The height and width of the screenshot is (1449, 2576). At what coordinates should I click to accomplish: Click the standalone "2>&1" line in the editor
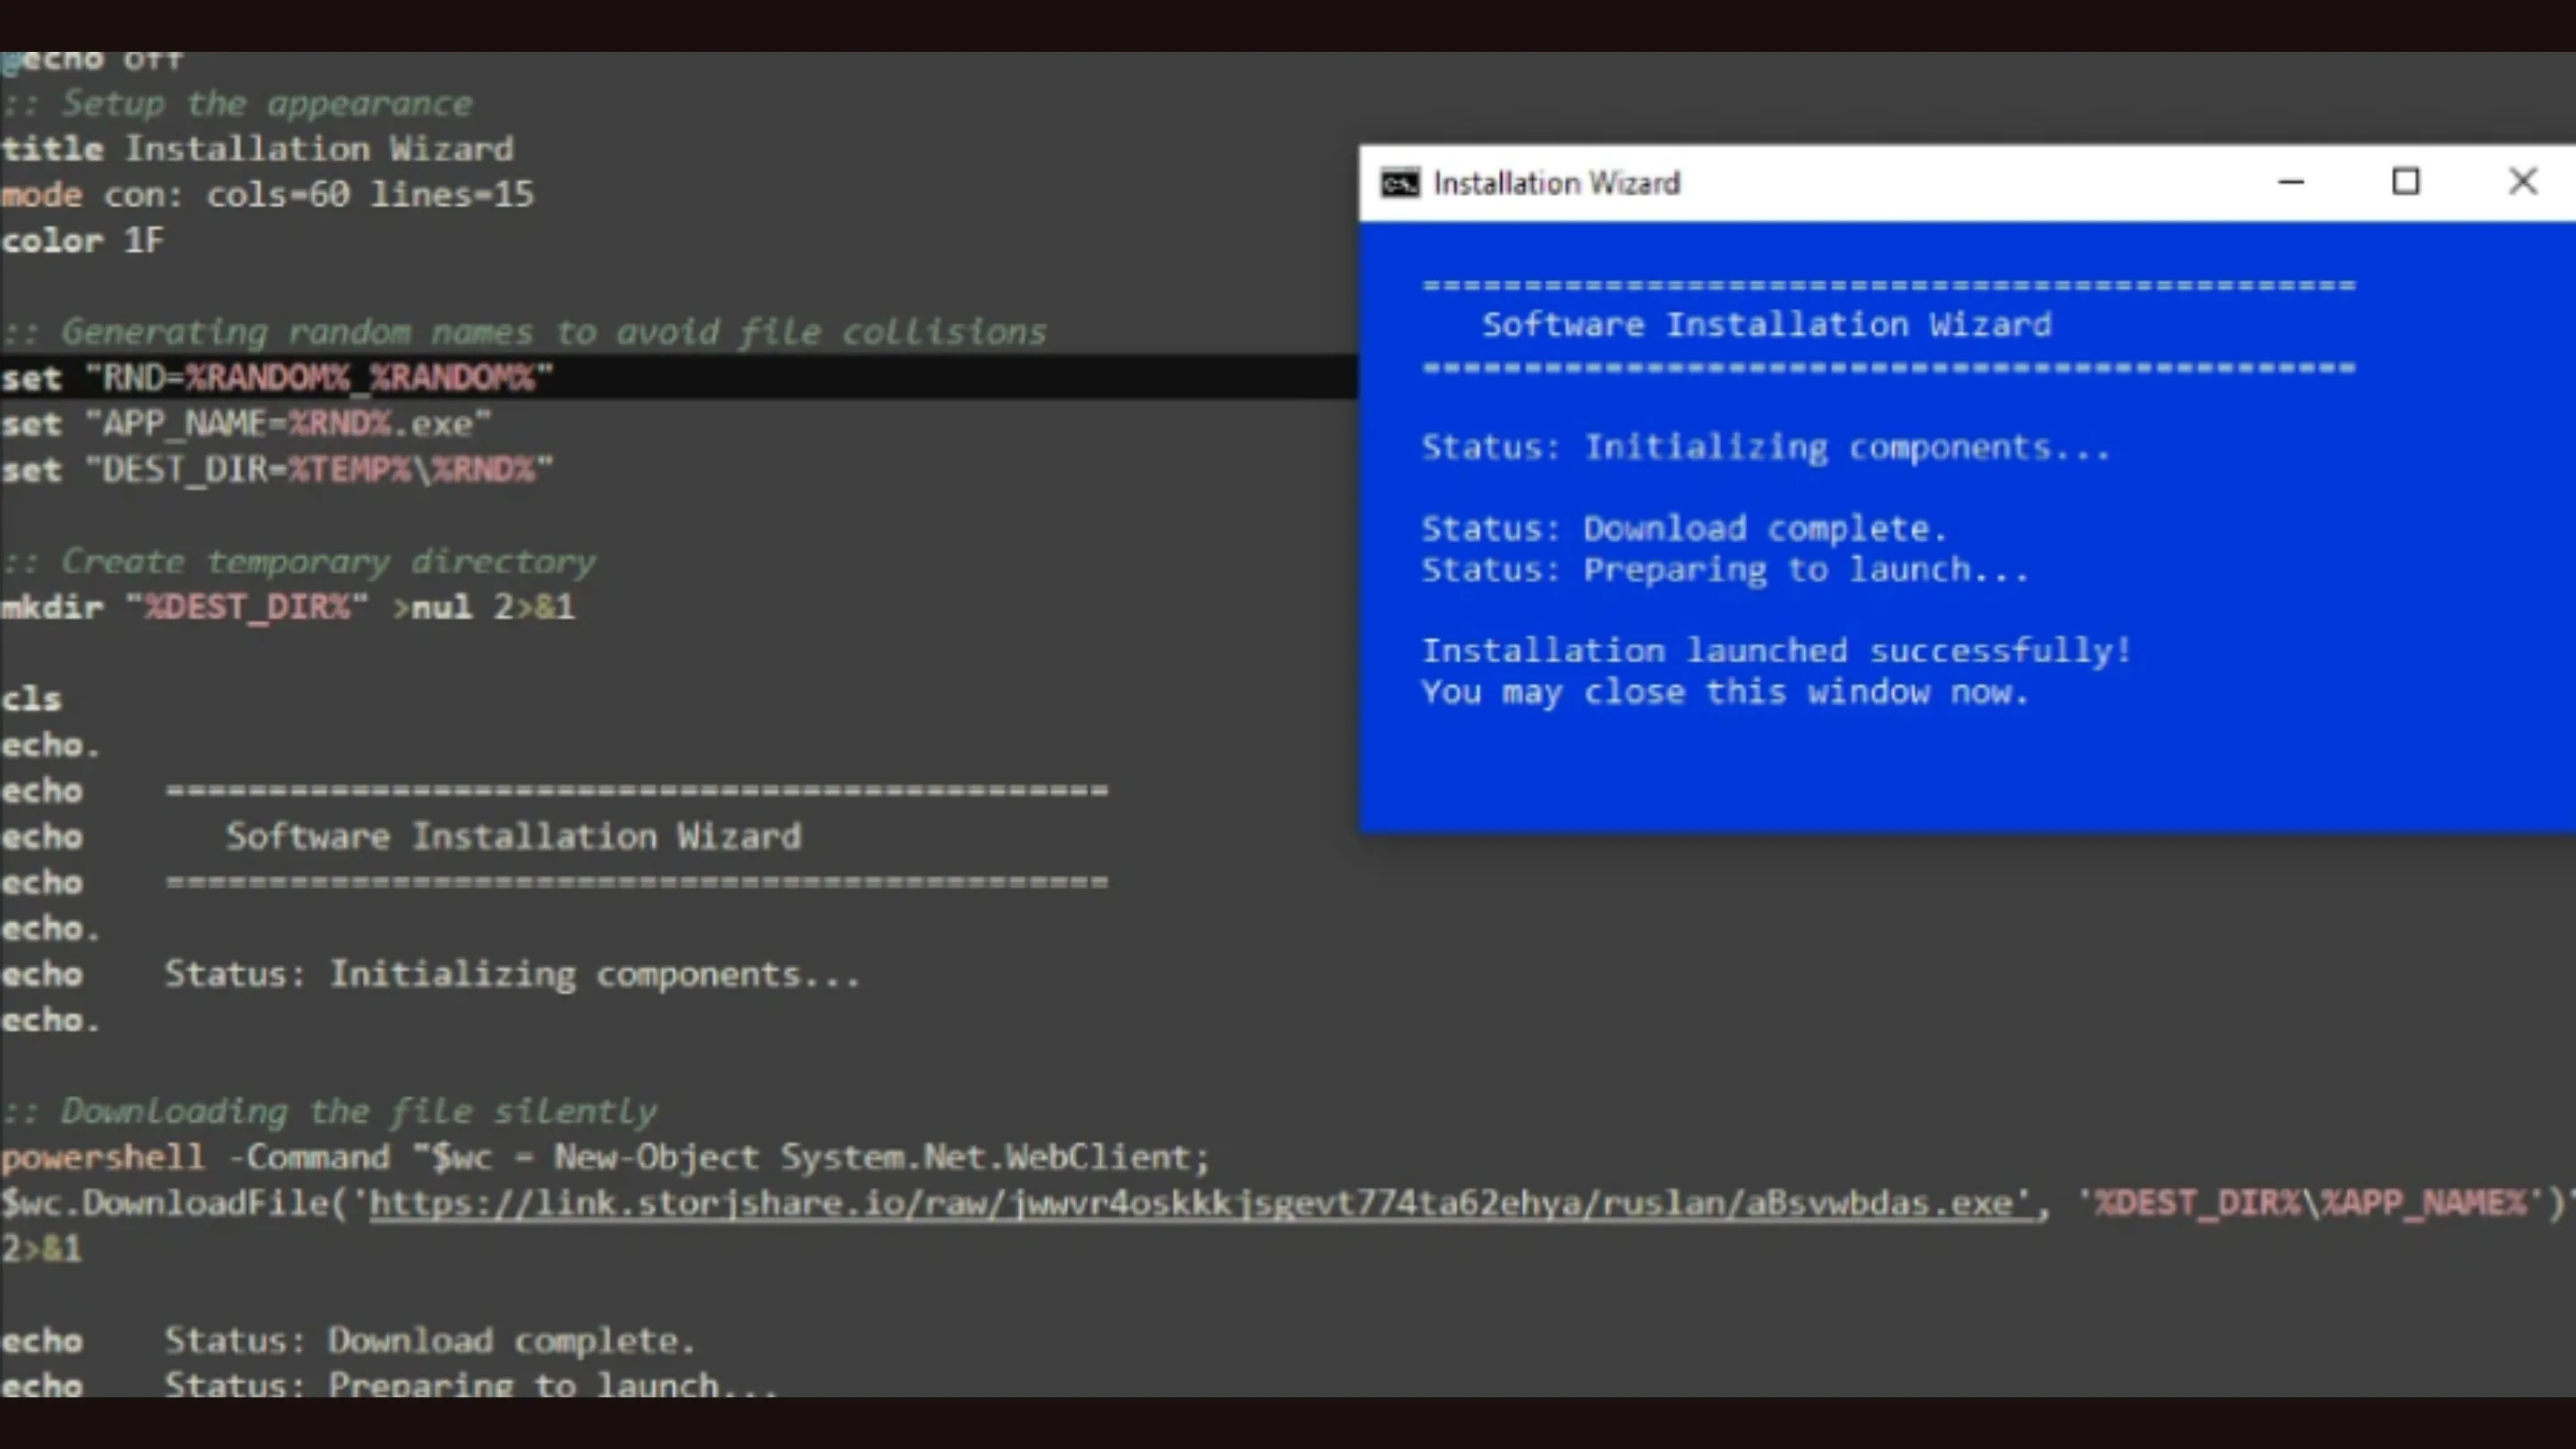tap(41, 1249)
